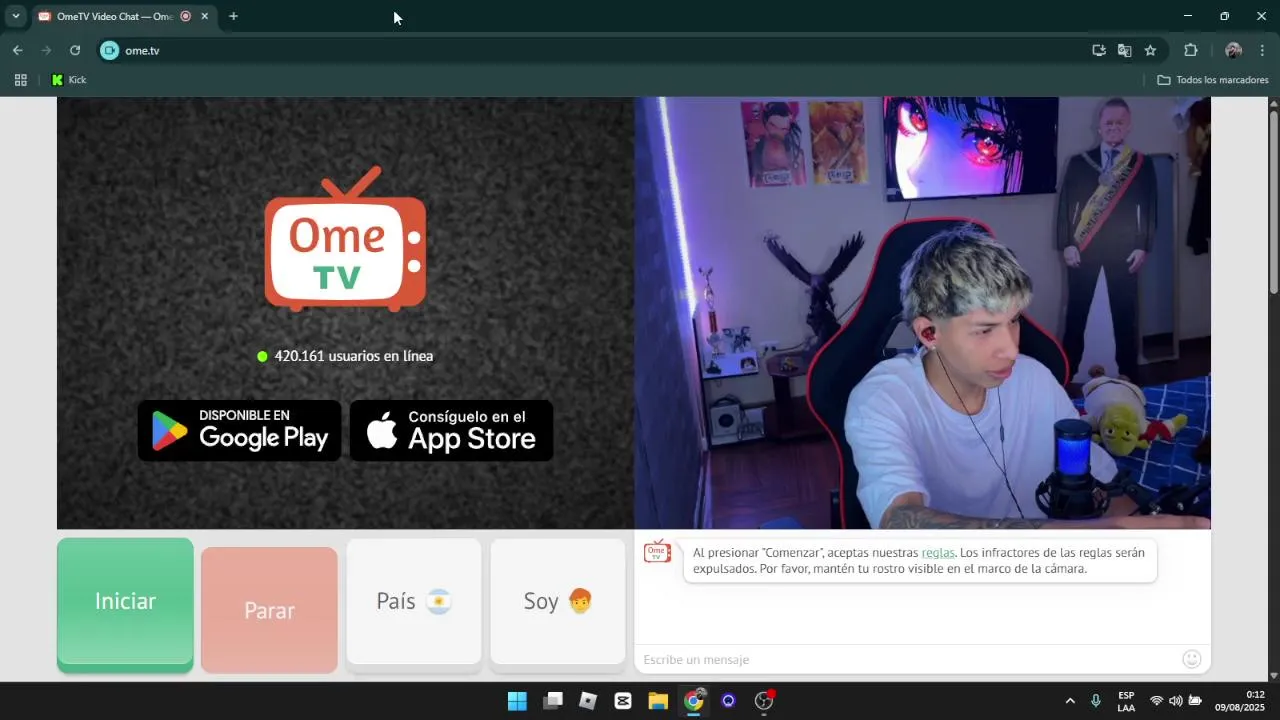This screenshot has height=720, width=1280.
Task: Open Todos los marcadores folder
Action: click(1212, 80)
